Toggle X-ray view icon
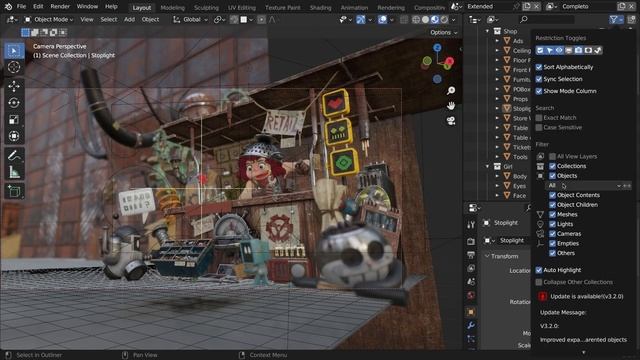 (x=404, y=20)
